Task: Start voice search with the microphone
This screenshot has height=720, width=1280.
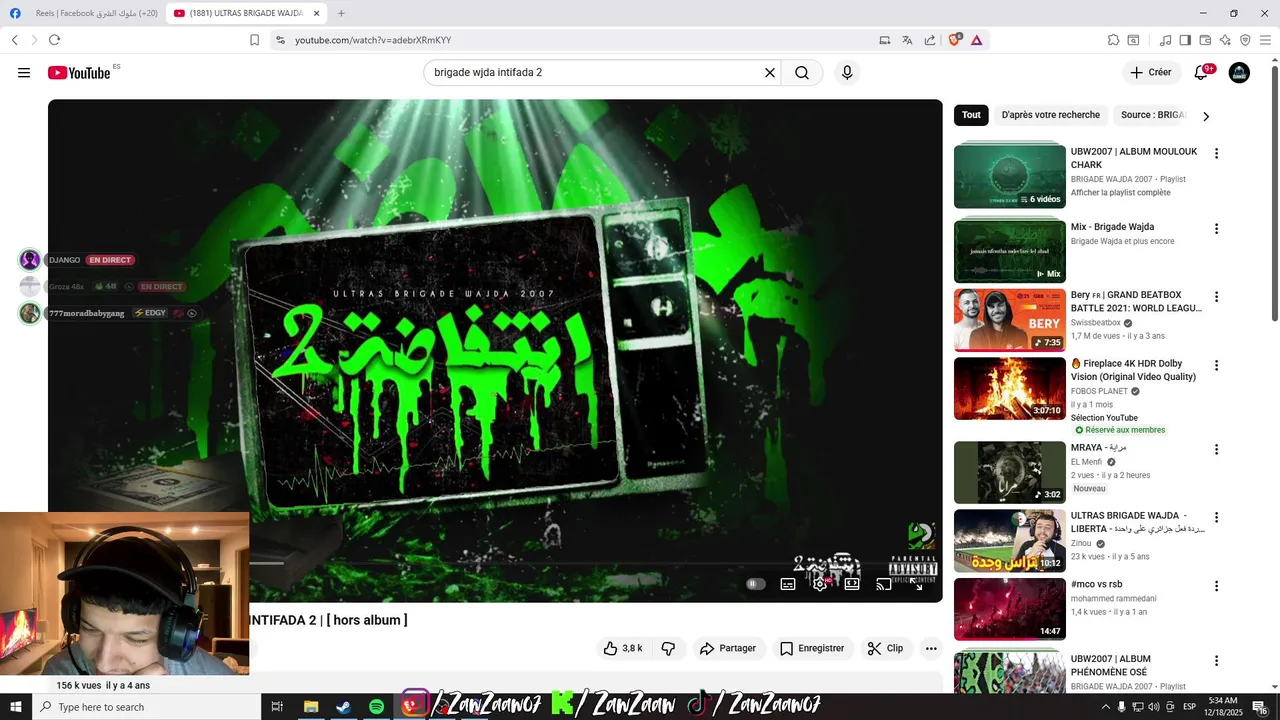Action: pos(847,73)
